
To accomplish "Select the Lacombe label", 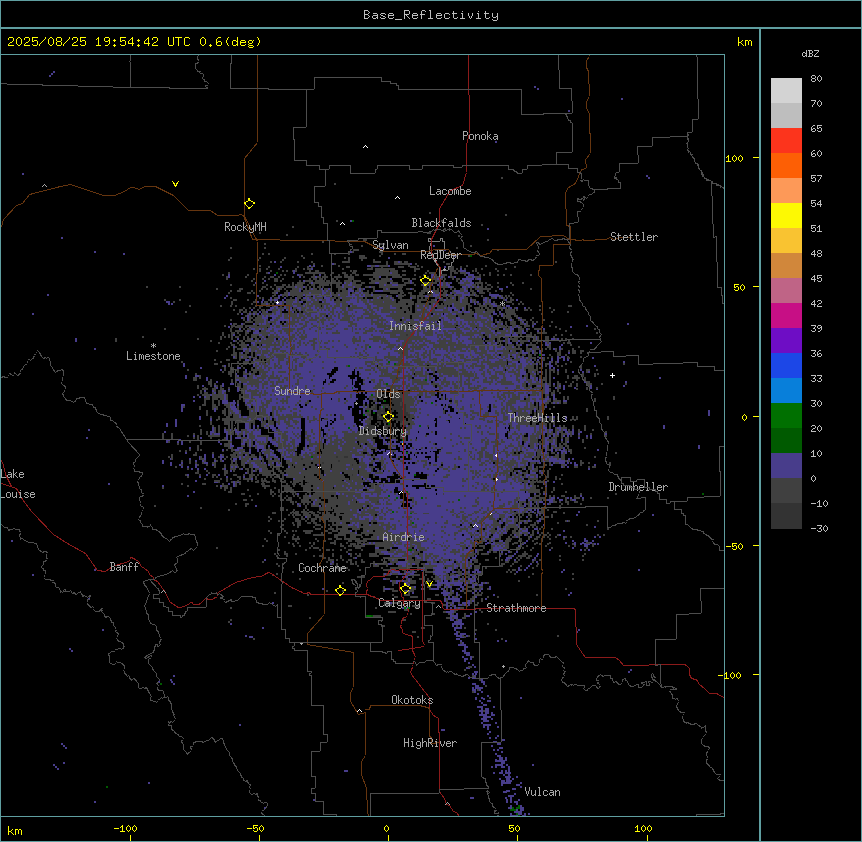I will (450, 191).
